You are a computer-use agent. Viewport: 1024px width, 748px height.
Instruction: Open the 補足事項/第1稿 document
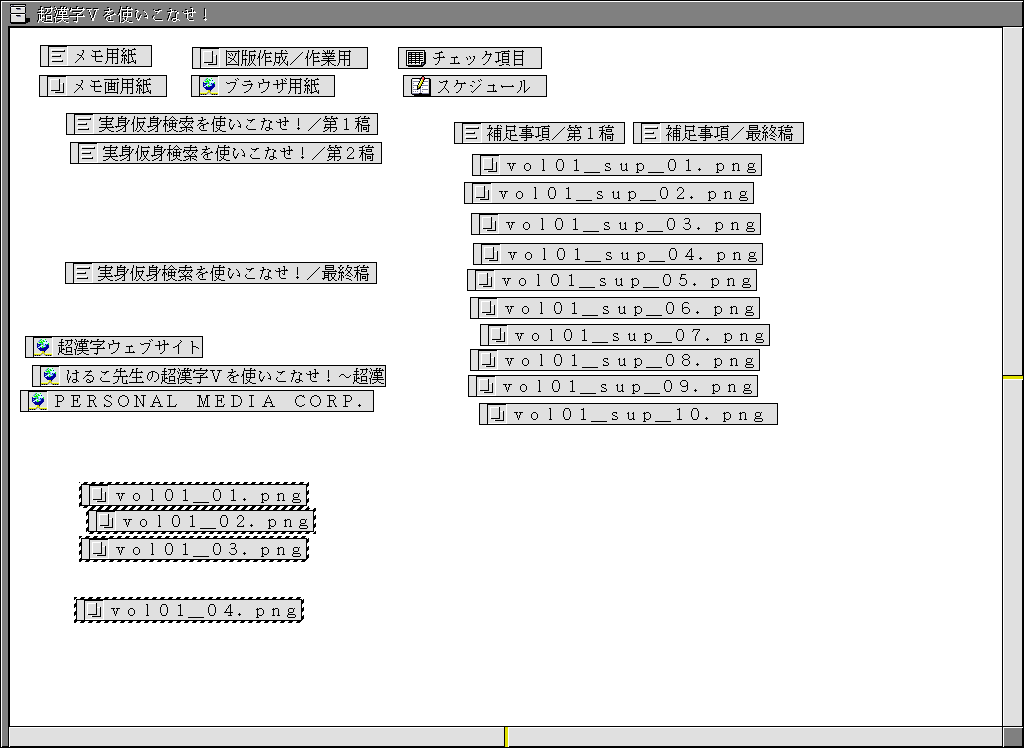539,133
